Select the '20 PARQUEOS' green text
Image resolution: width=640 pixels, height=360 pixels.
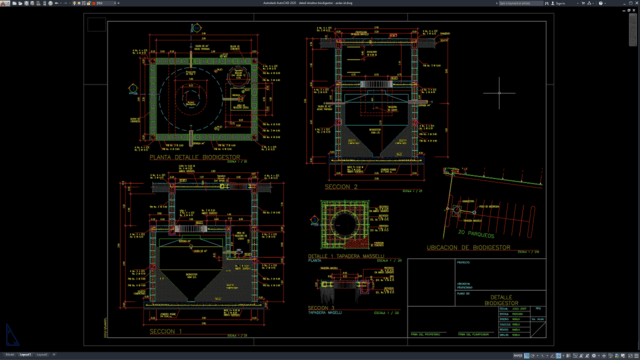click(x=476, y=233)
